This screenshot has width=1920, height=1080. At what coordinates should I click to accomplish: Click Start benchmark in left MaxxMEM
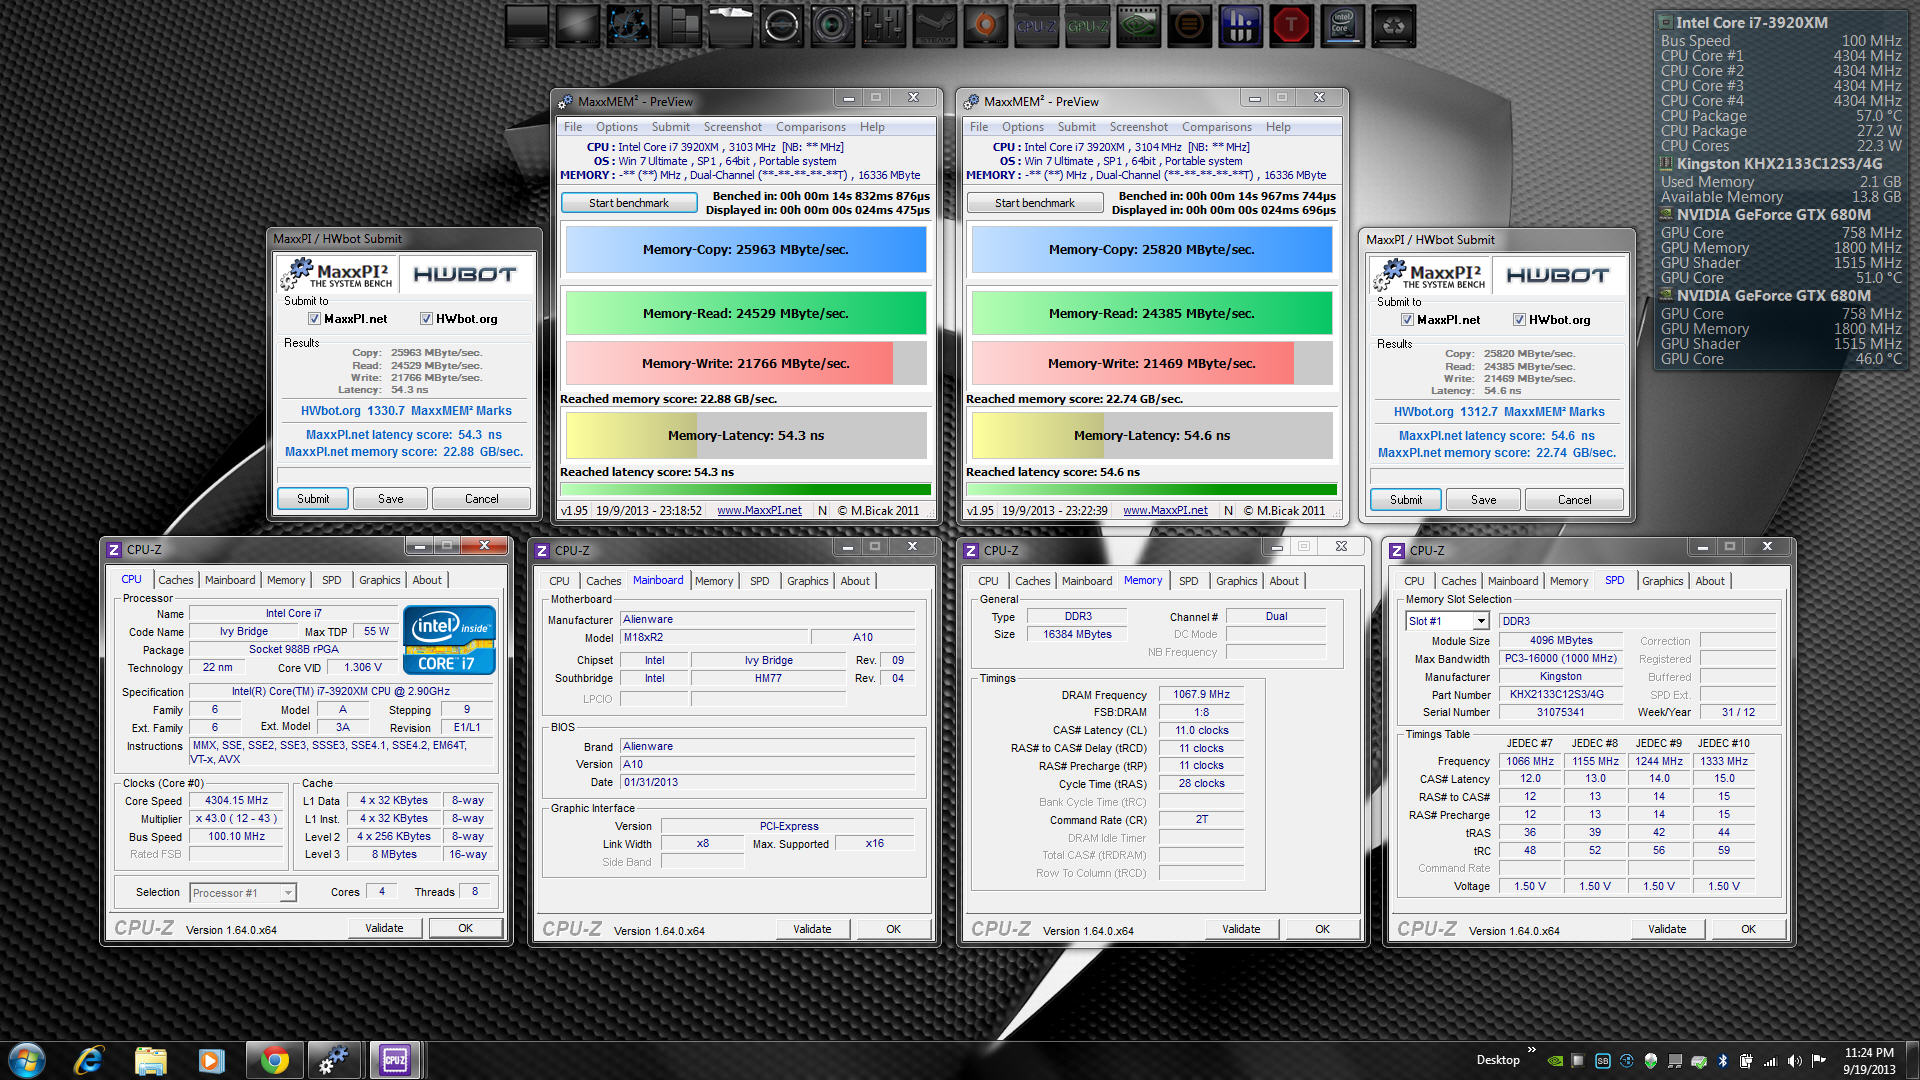(629, 203)
